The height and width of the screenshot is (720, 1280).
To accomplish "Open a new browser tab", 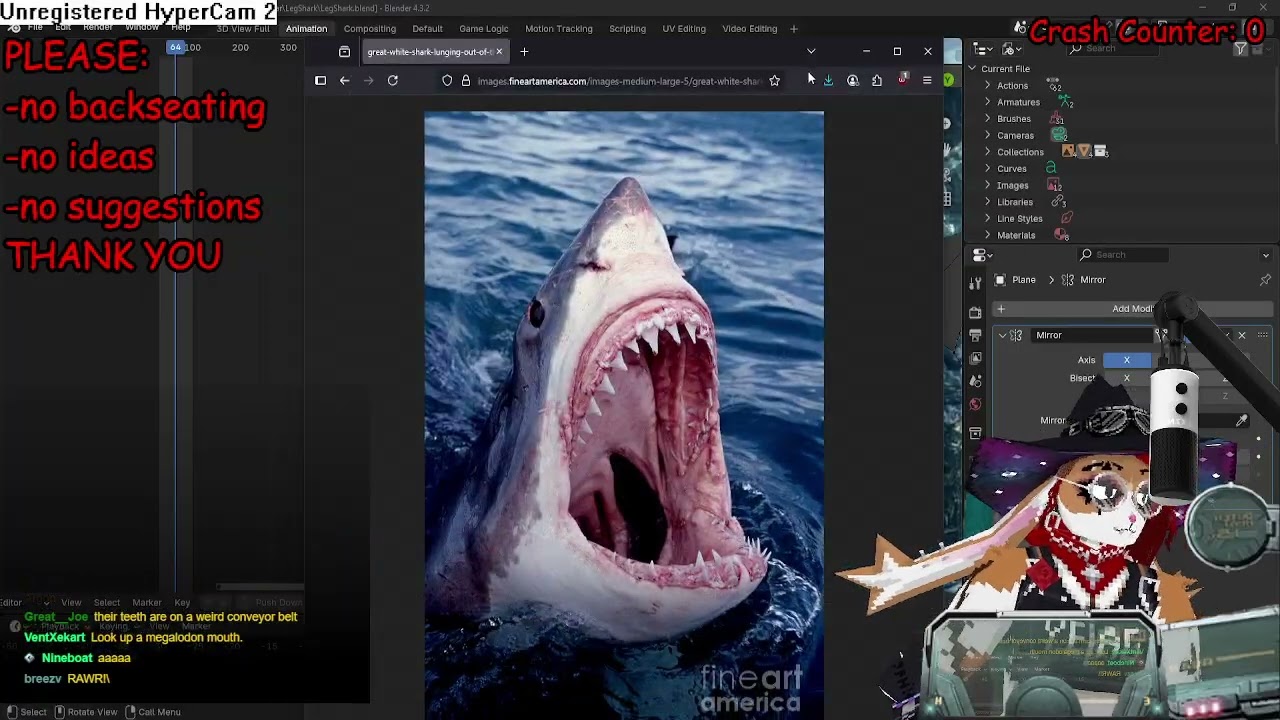I will (524, 52).
